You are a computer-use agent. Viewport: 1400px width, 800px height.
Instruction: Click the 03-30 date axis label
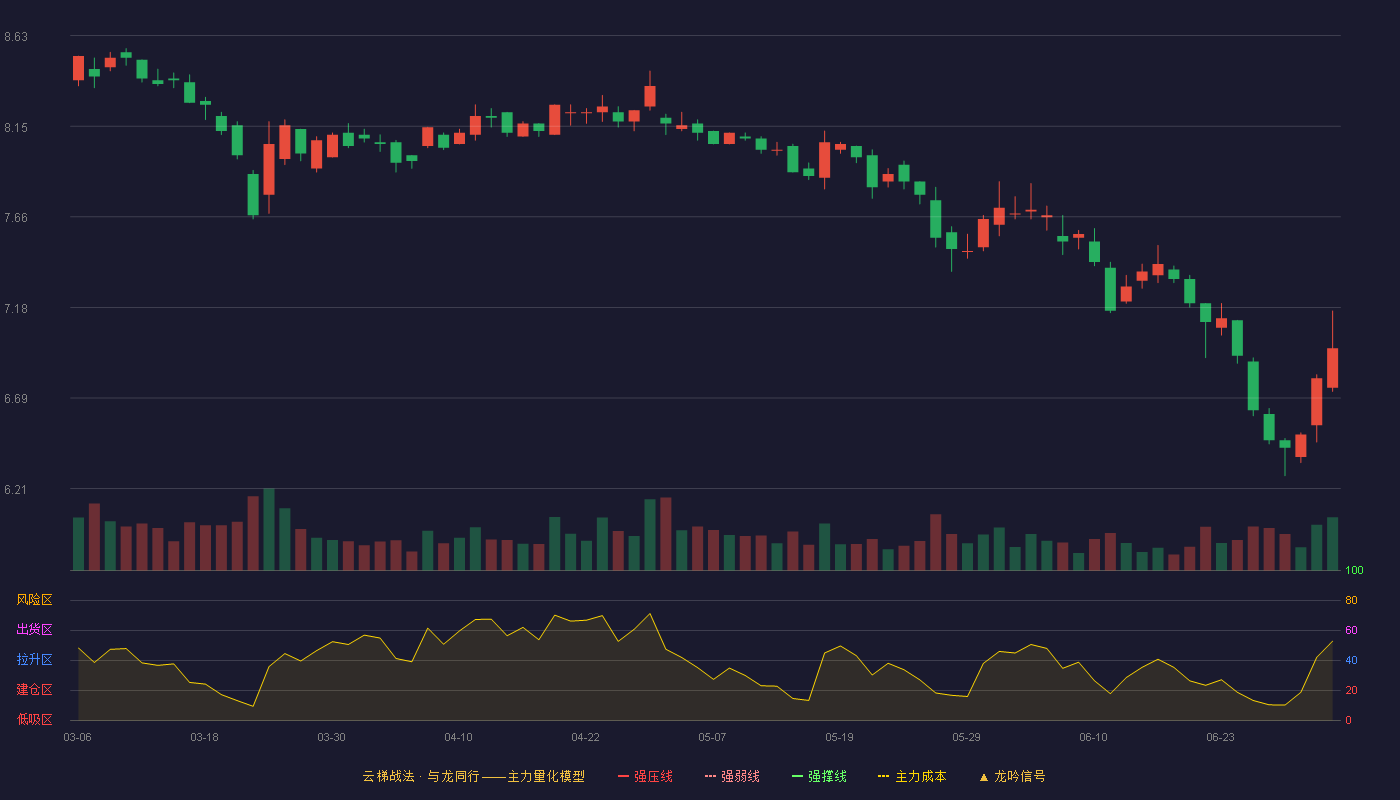332,737
